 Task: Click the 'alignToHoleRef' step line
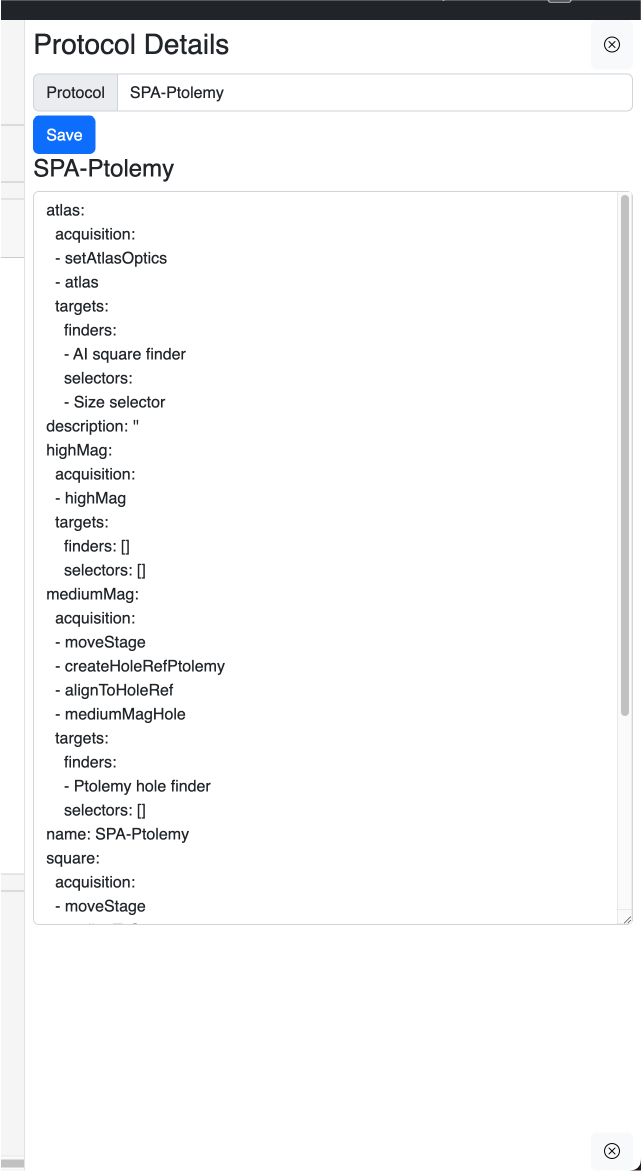[x=125, y=690]
